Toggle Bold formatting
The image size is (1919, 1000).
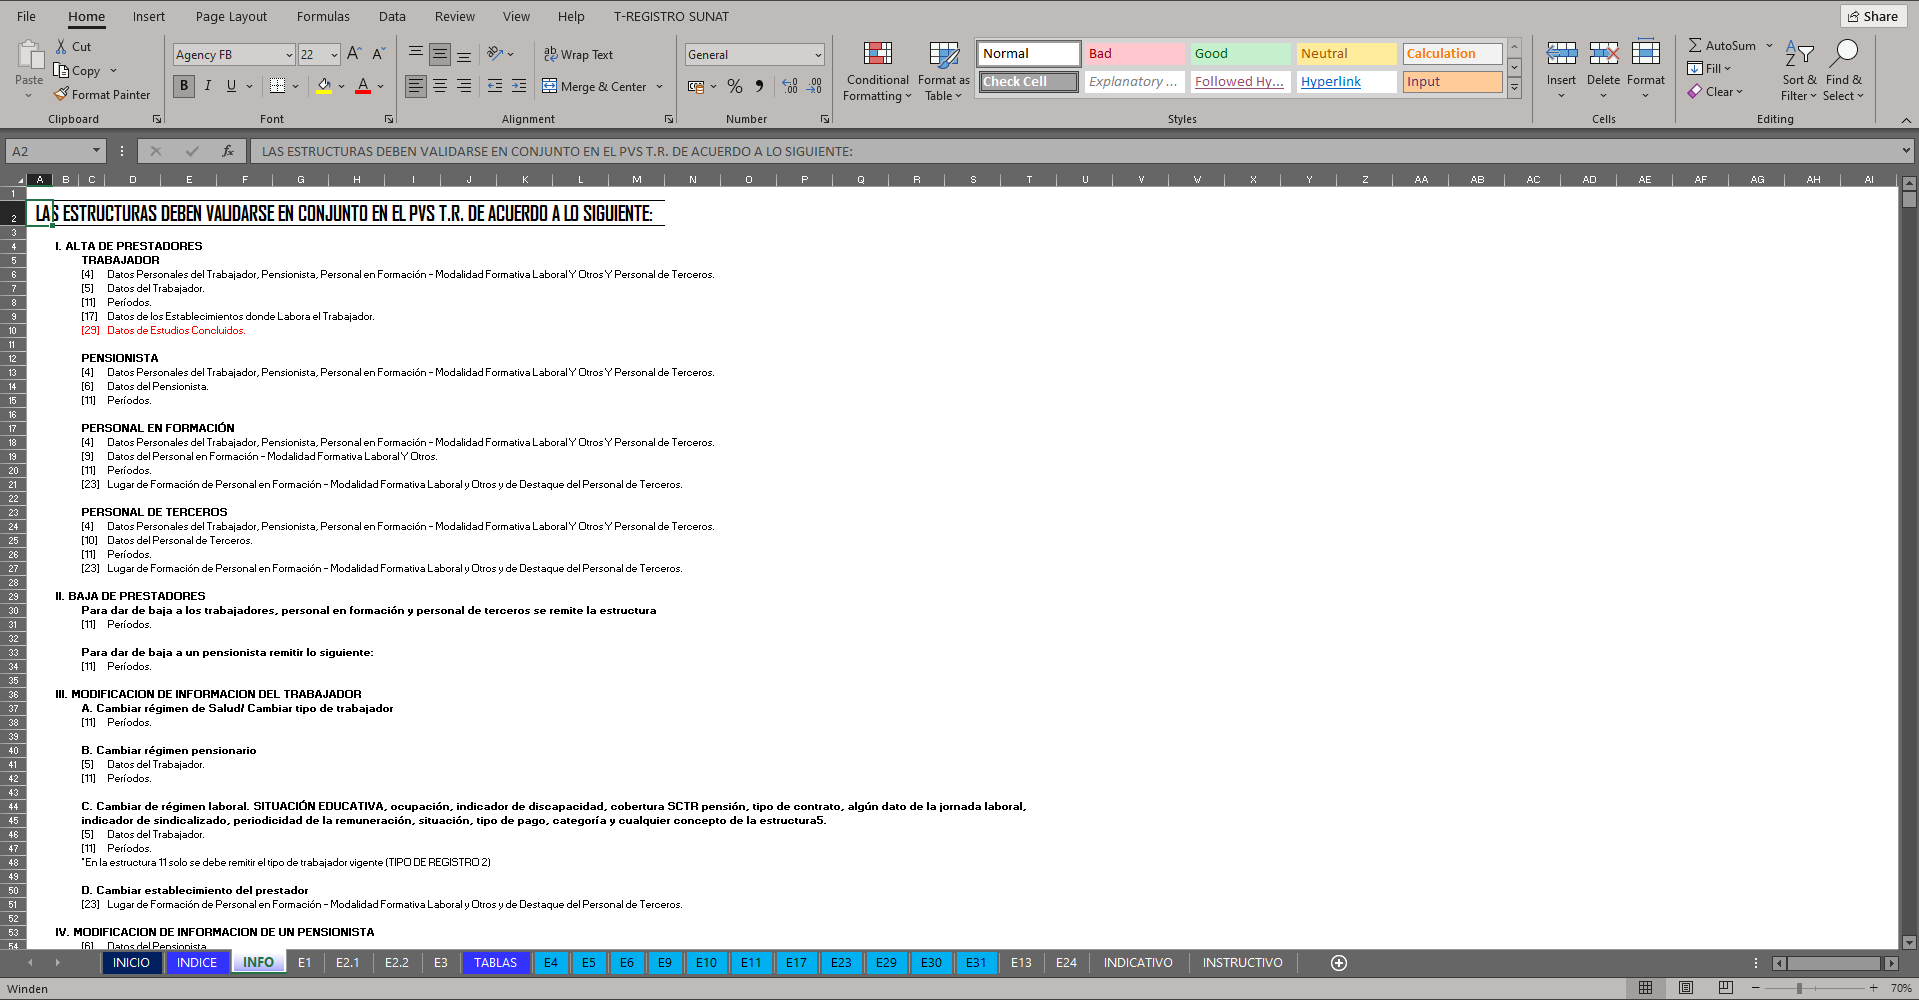click(184, 86)
